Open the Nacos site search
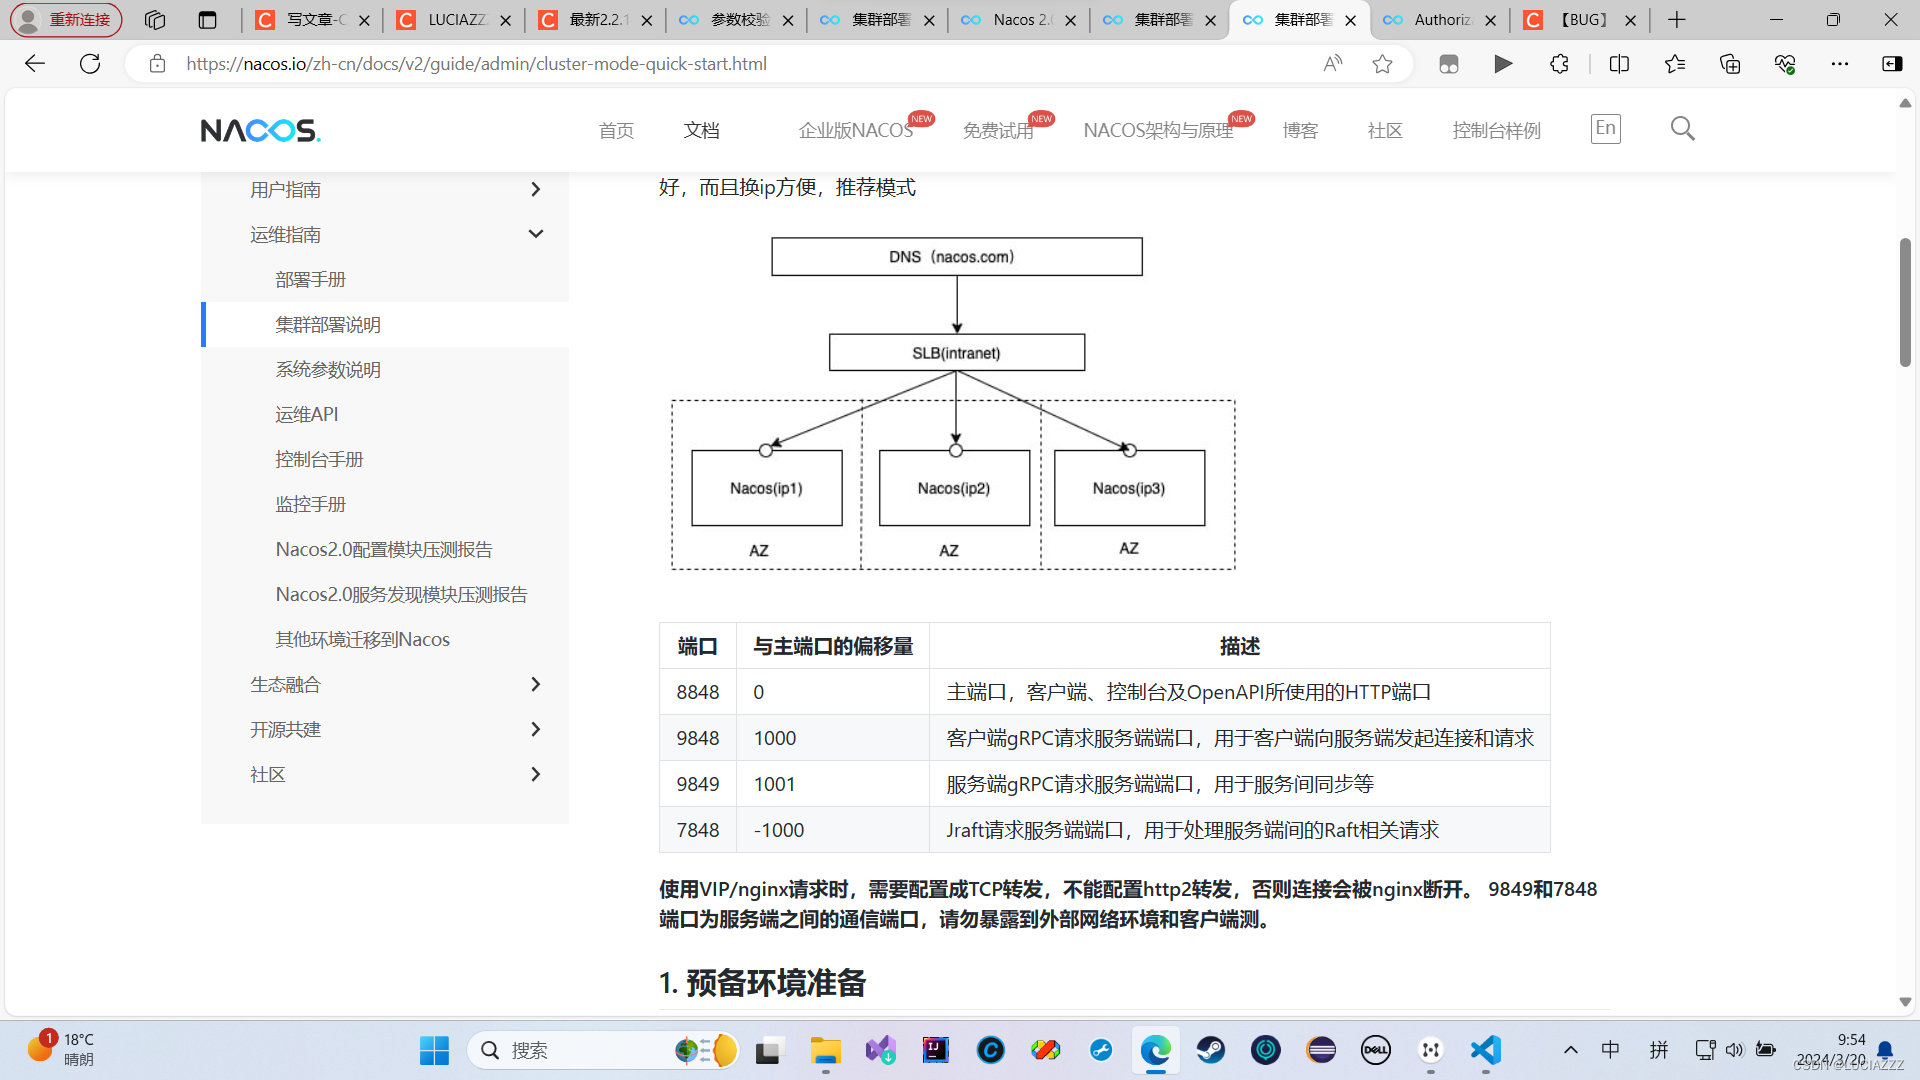1920x1080 pixels. [x=1682, y=129]
